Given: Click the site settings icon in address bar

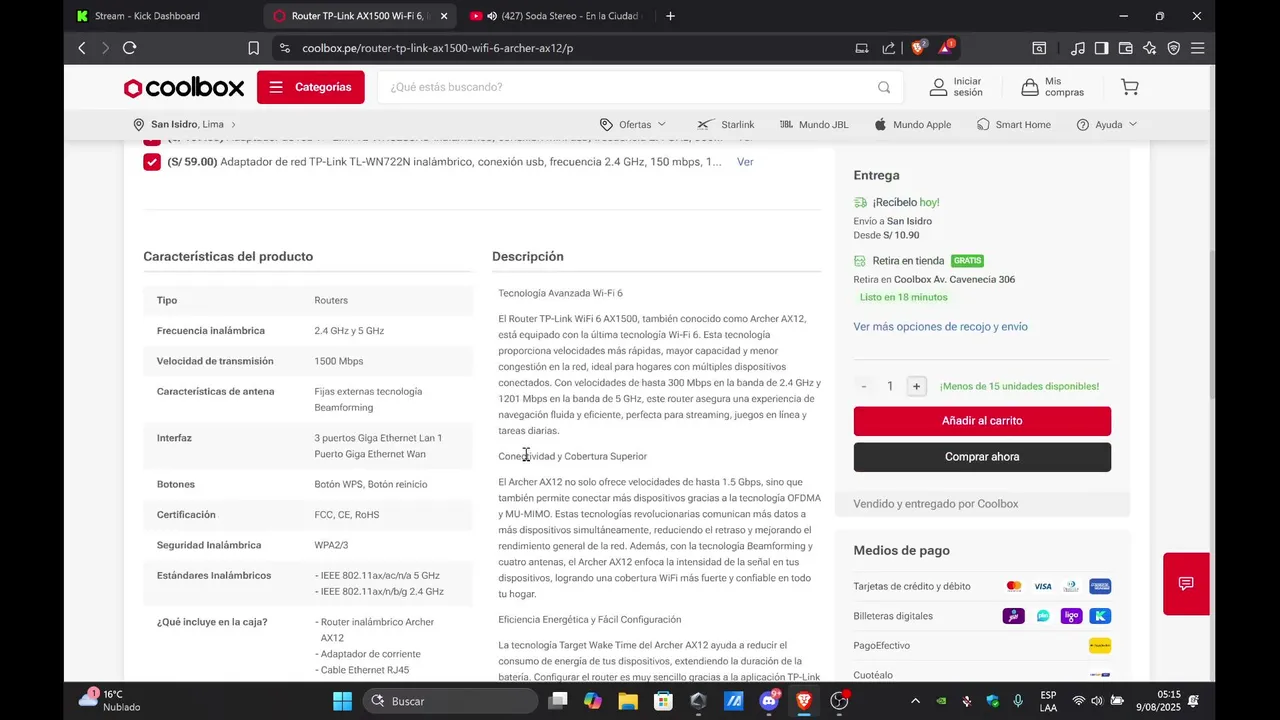Looking at the screenshot, I should pos(285,48).
